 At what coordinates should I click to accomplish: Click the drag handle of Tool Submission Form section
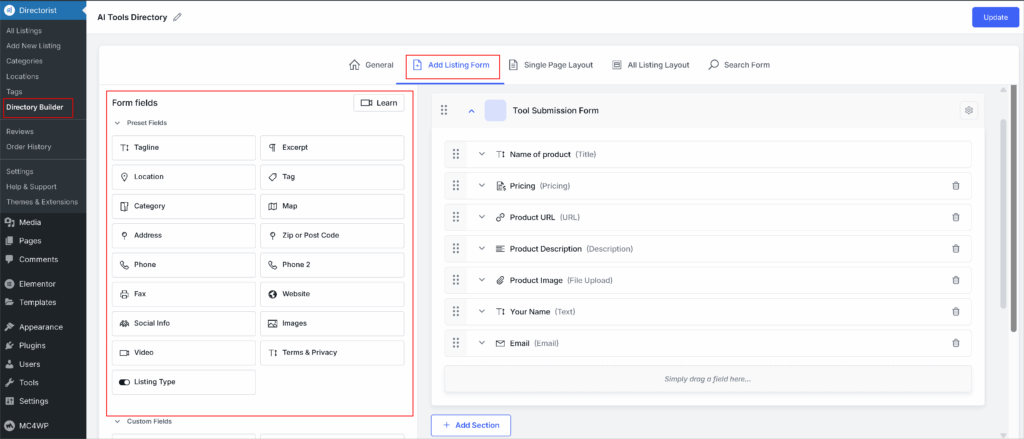tap(444, 111)
